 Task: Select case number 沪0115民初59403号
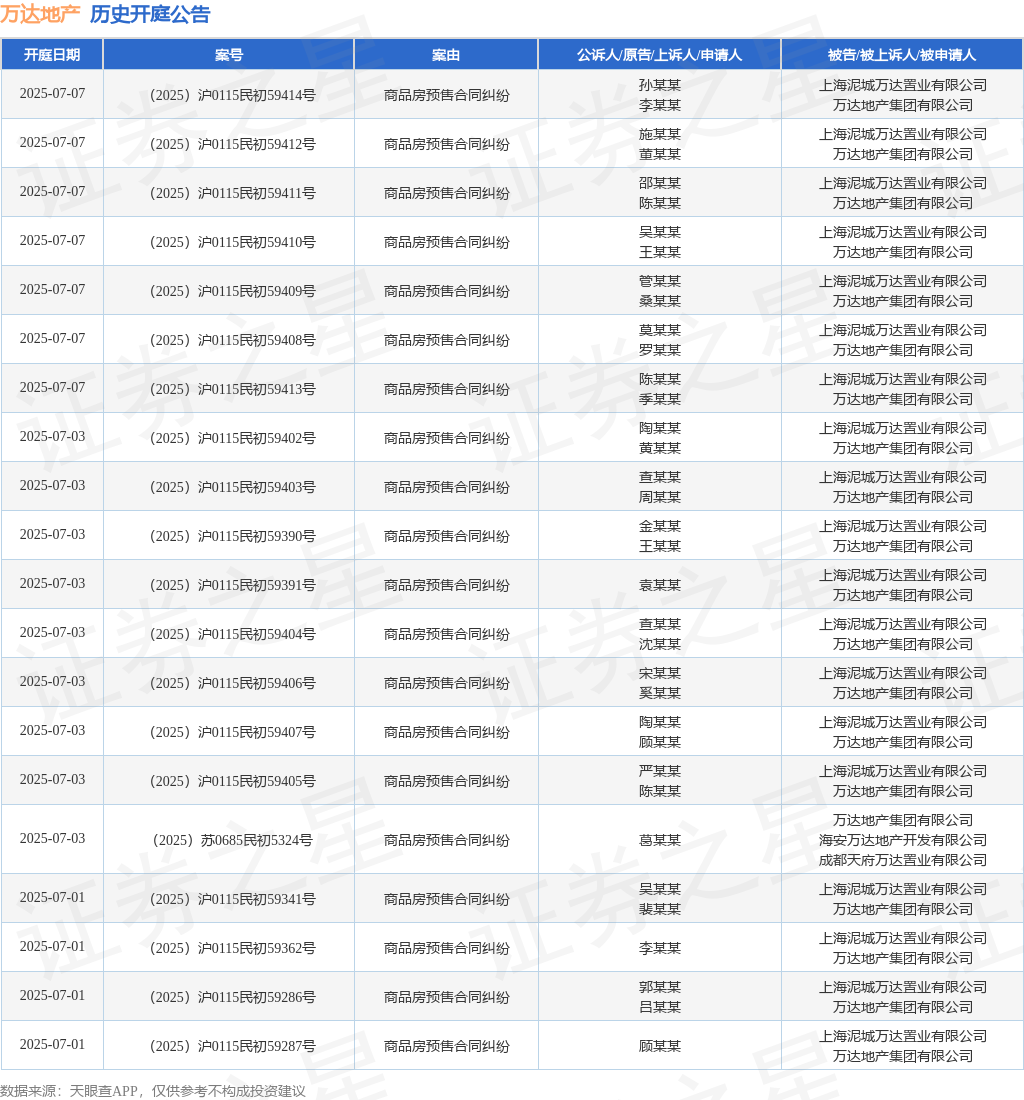[232, 488]
